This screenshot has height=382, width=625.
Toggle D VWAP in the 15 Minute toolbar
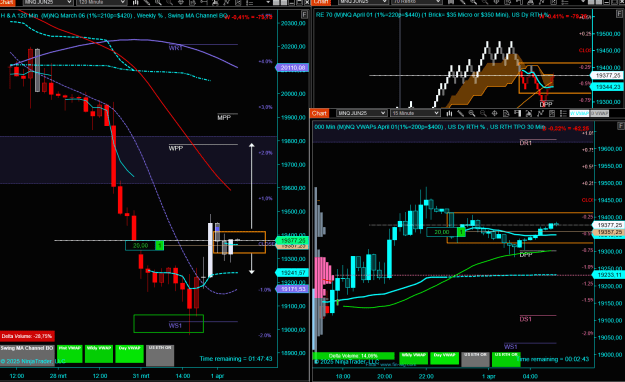(x=599, y=113)
